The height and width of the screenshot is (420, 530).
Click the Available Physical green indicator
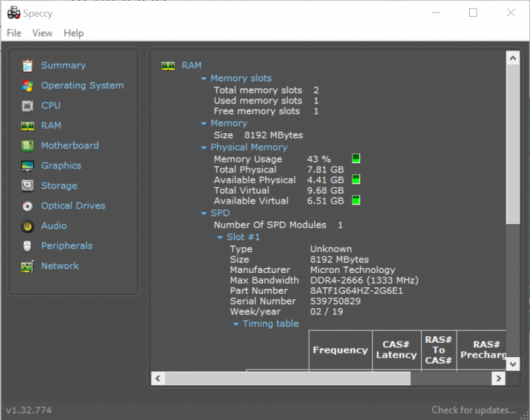[x=356, y=179]
